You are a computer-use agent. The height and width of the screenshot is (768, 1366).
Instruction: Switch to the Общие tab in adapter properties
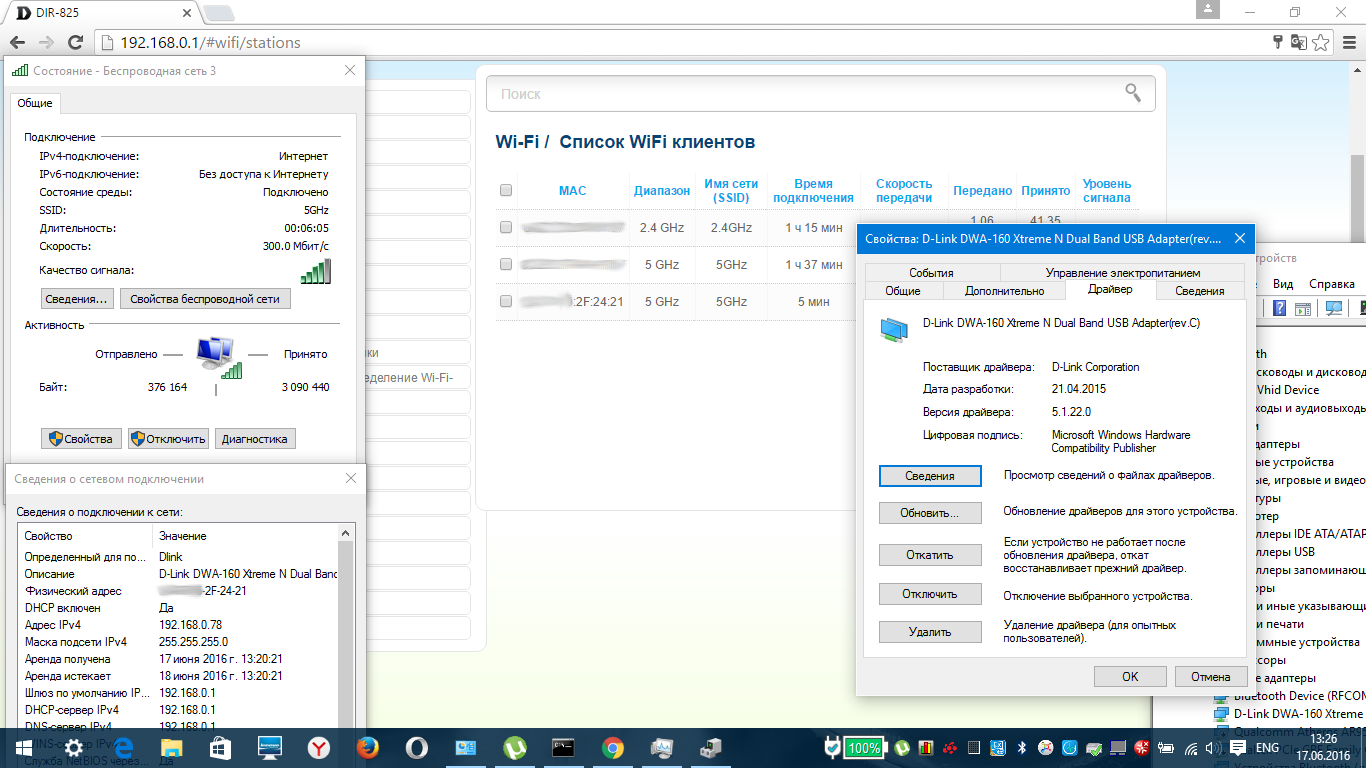point(903,291)
